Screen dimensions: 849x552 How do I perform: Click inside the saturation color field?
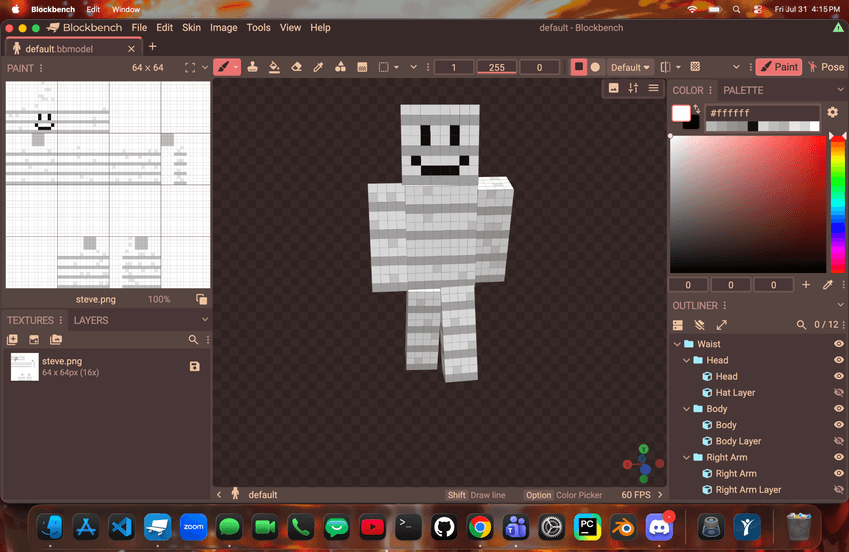pyautogui.click(x=748, y=204)
